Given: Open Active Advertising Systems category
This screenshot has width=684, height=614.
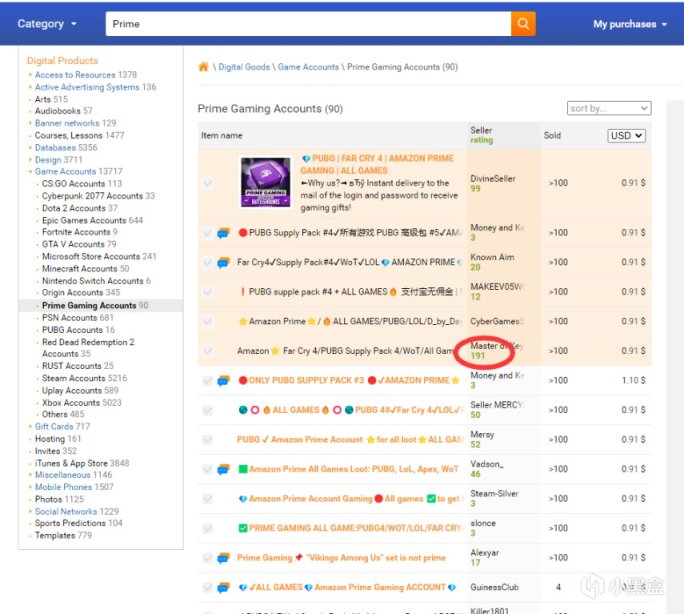Looking at the screenshot, I should click(x=87, y=87).
